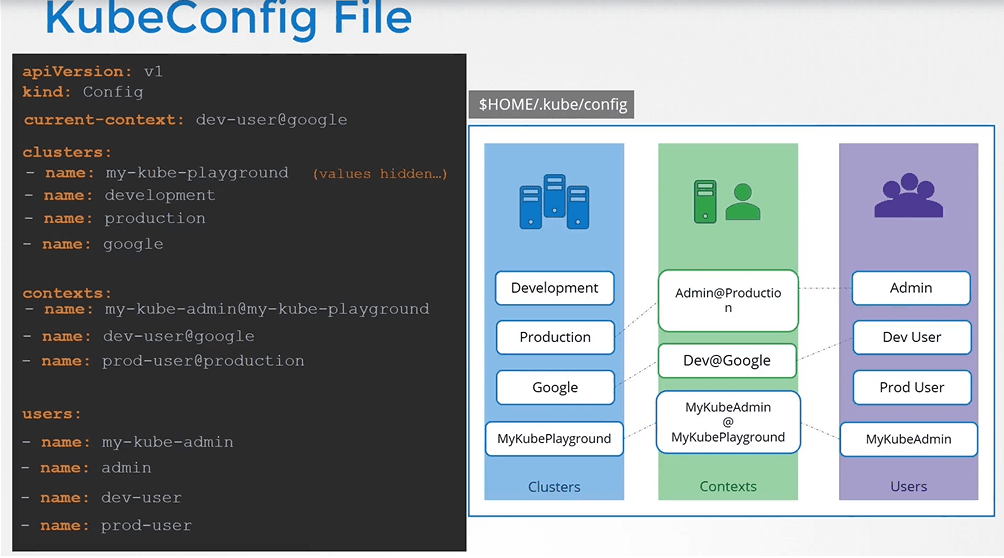The height and width of the screenshot is (558, 1004).
Task: Click the blue server cluster icon
Action: click(x=555, y=202)
